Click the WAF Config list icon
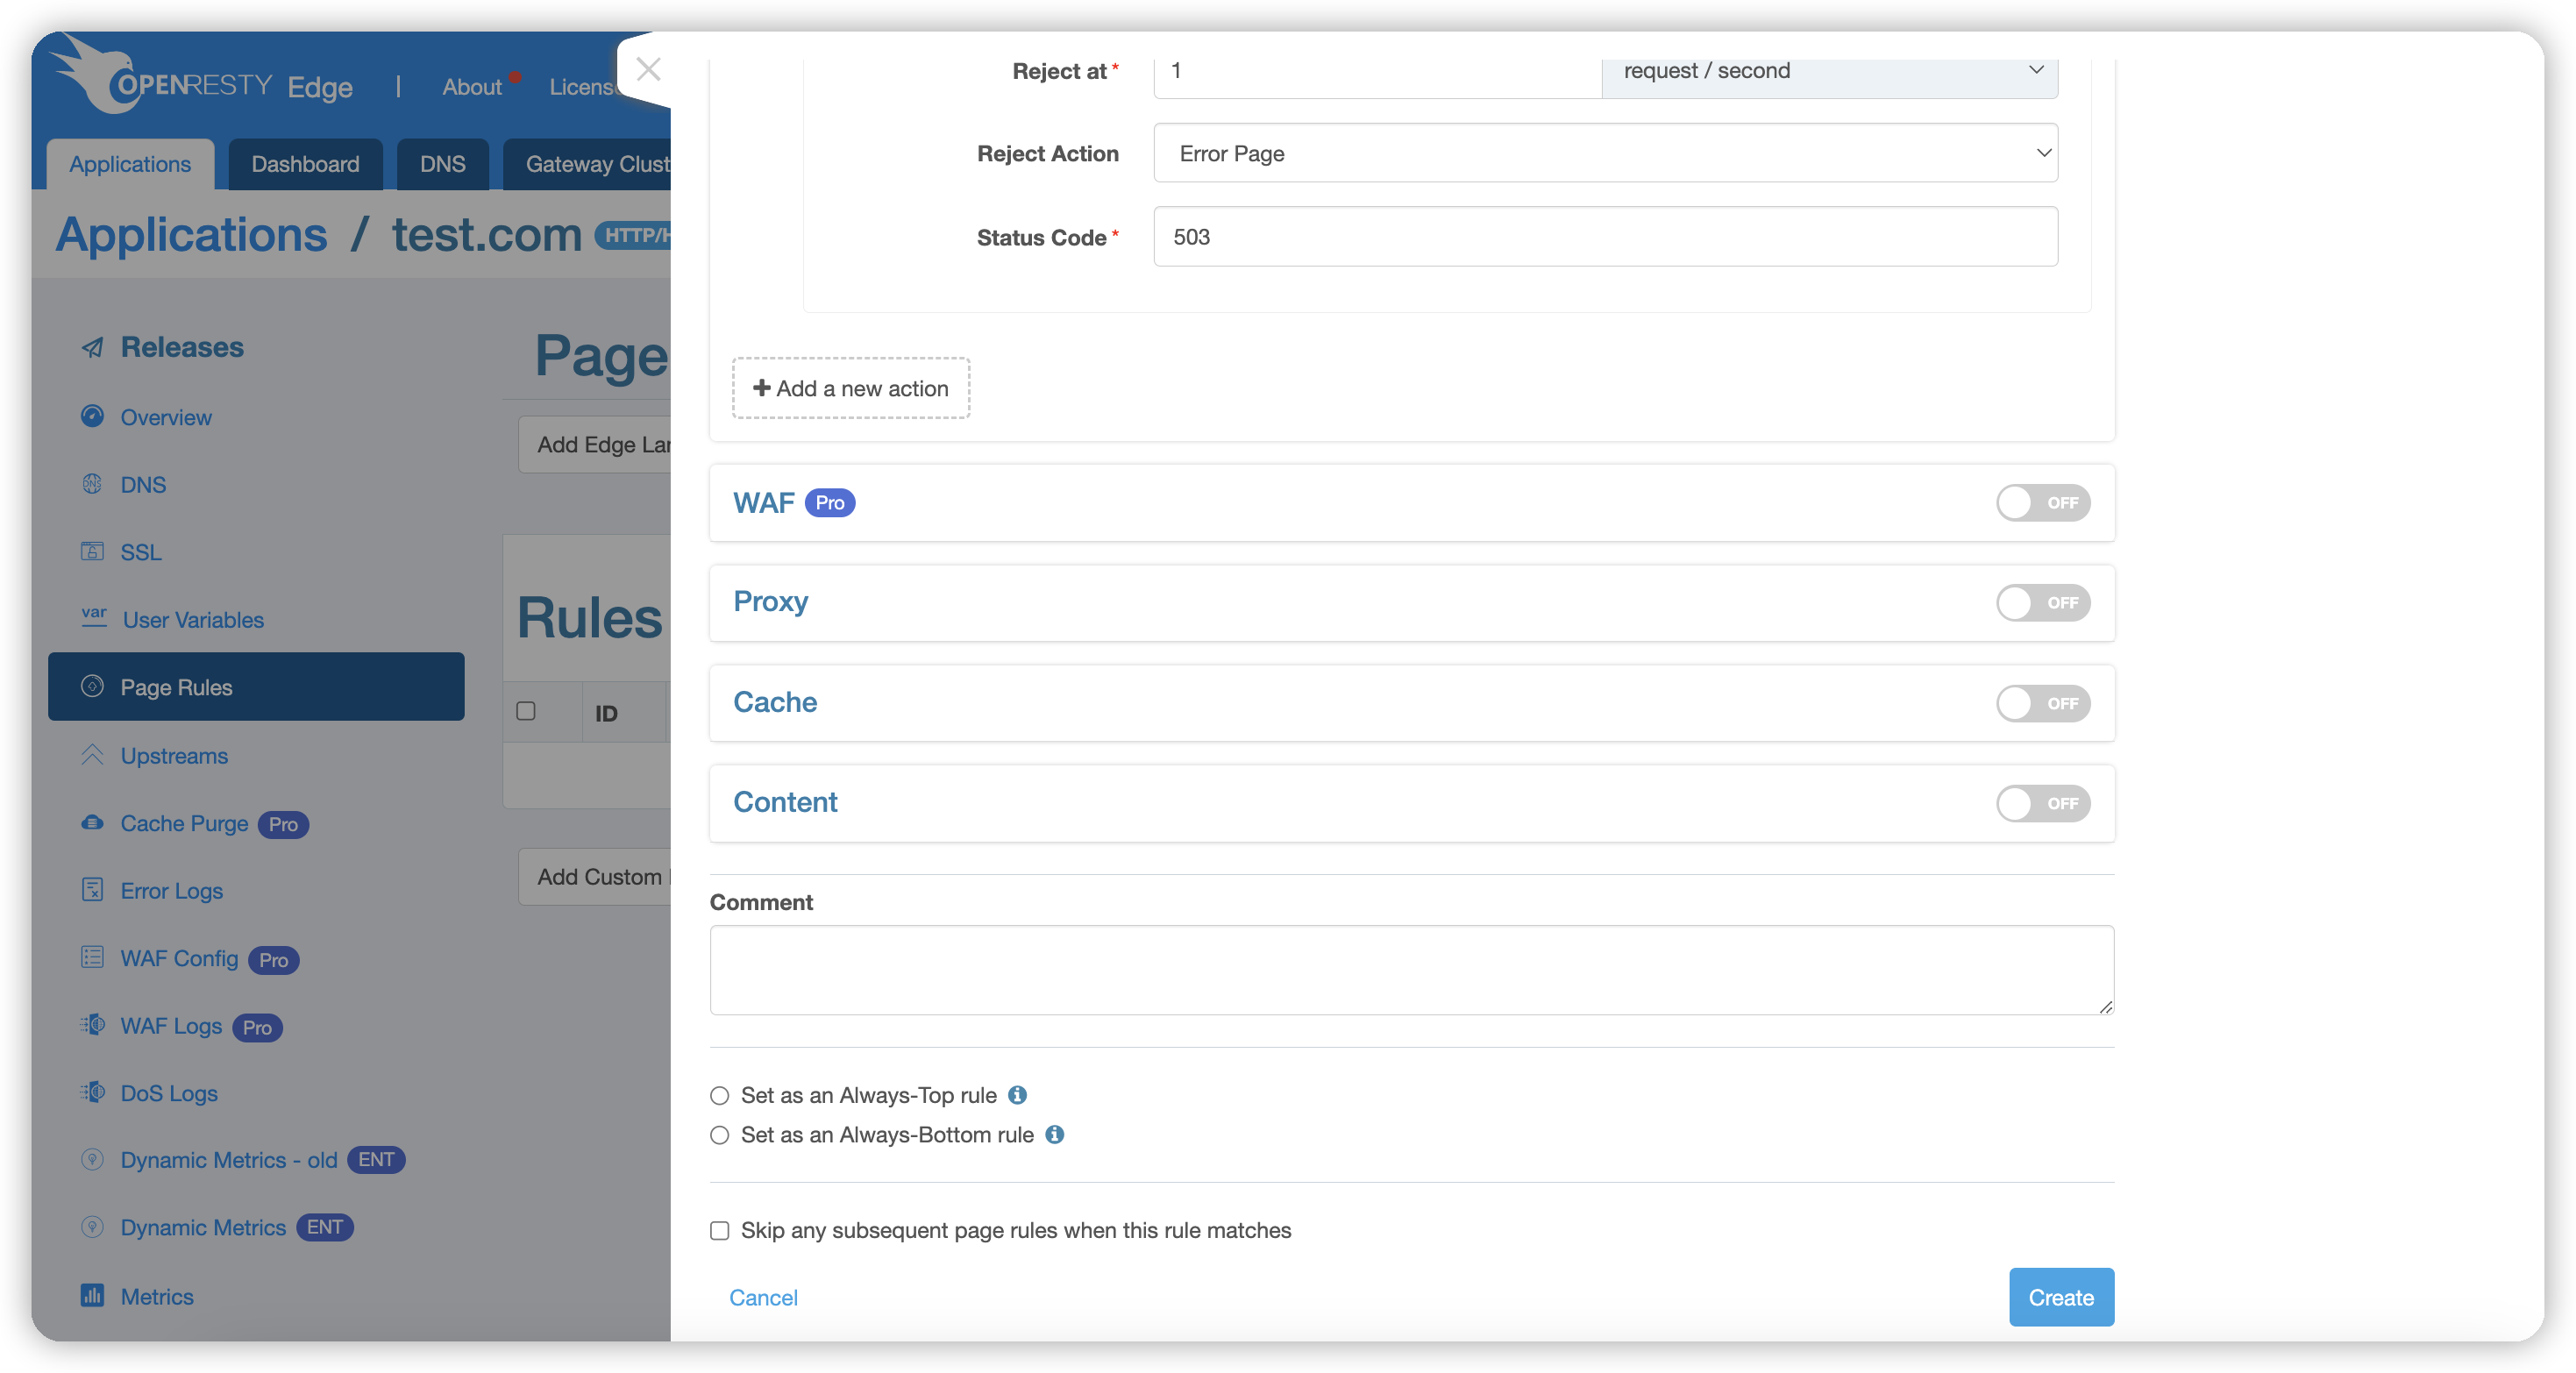 pos(92,957)
